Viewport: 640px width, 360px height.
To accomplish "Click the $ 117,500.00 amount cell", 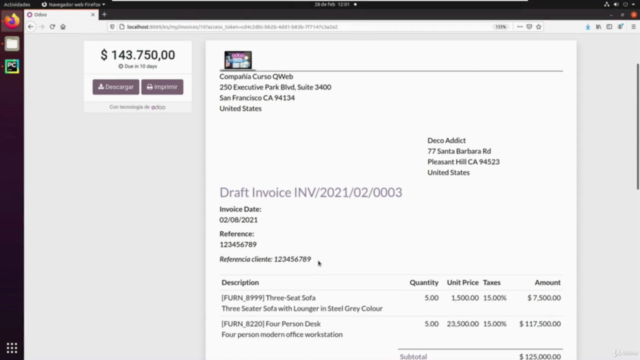I will click(x=540, y=324).
